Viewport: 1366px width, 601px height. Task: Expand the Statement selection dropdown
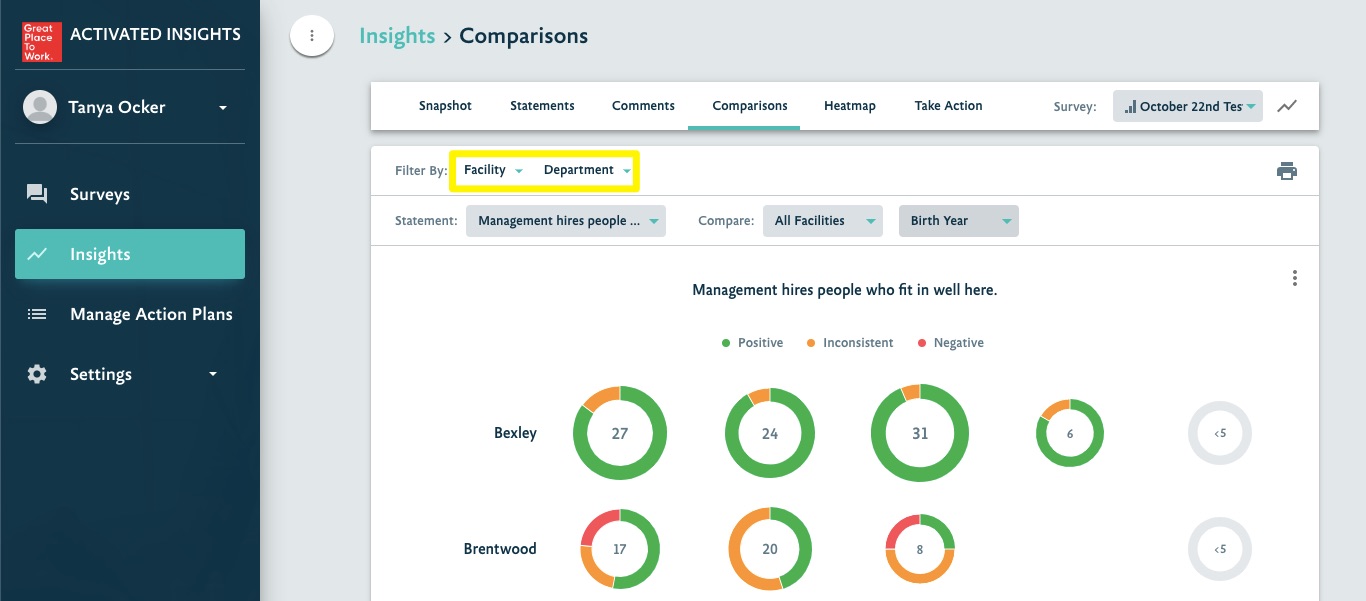(x=565, y=221)
